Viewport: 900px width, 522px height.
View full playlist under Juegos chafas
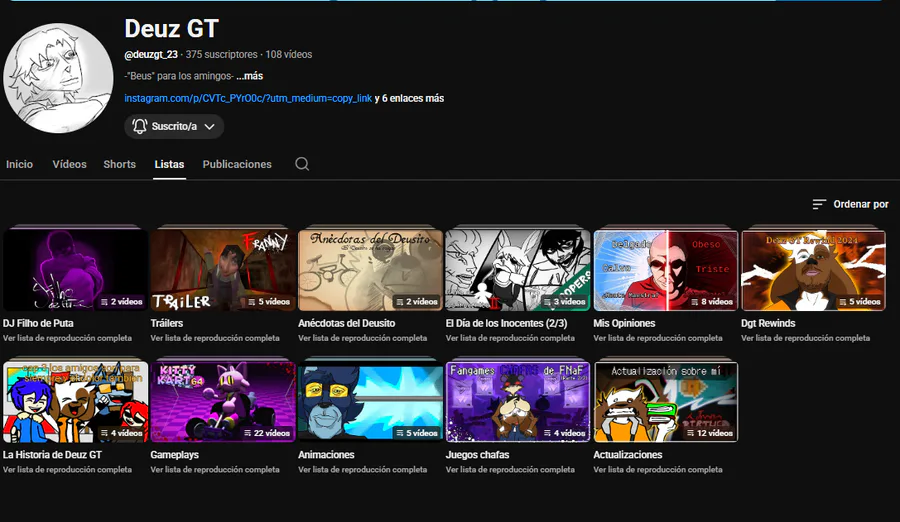(510, 470)
